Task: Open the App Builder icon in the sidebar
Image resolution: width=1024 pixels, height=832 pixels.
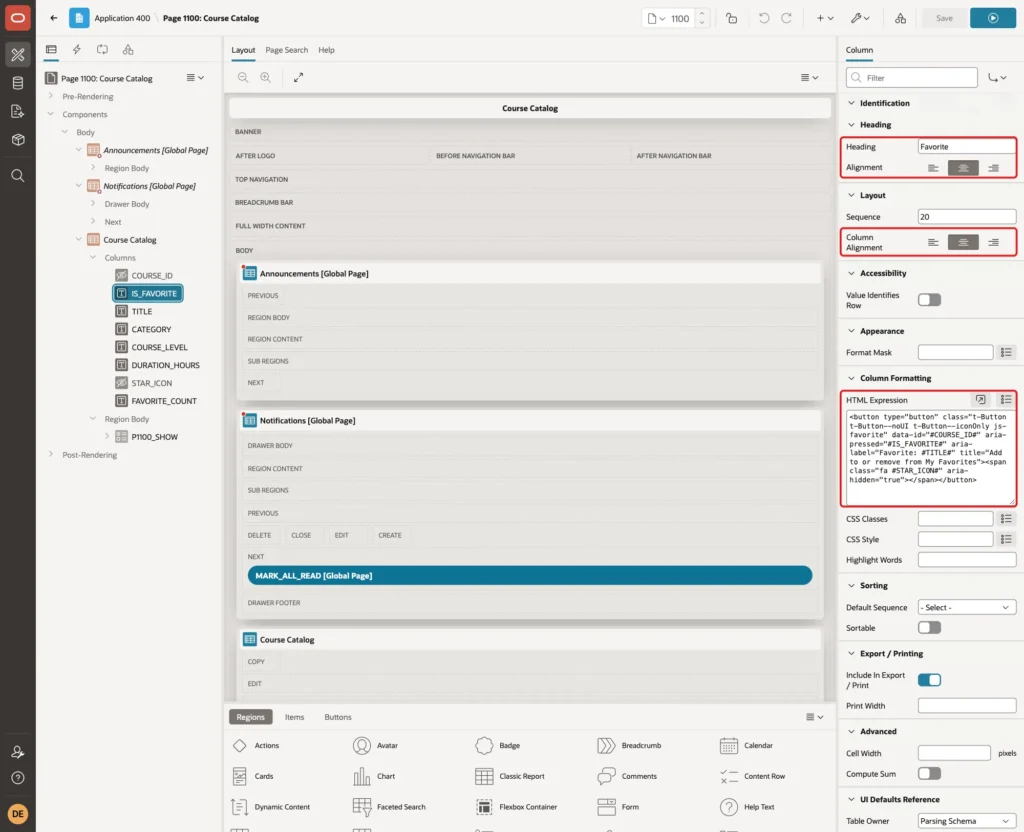Action: click(x=18, y=54)
